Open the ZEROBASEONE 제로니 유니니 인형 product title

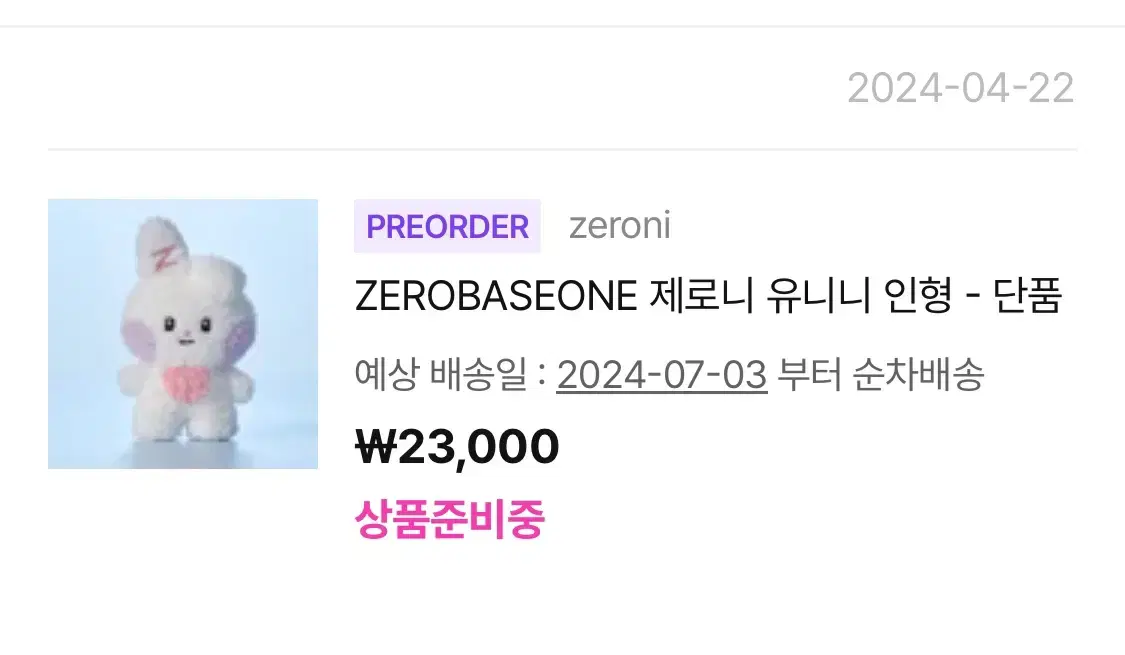click(x=708, y=296)
